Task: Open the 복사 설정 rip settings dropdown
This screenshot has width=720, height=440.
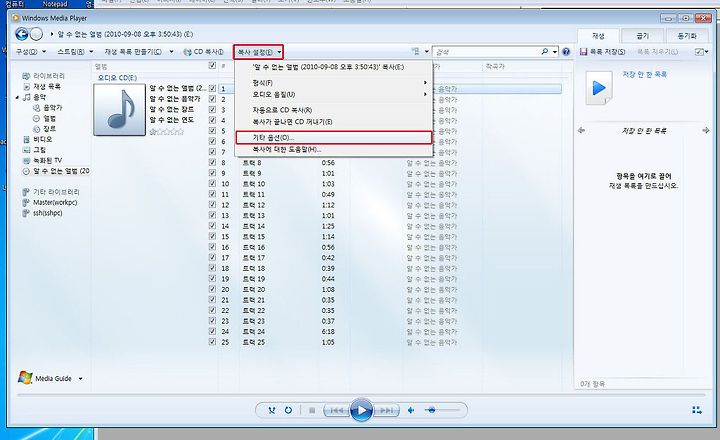Action: coord(258,52)
